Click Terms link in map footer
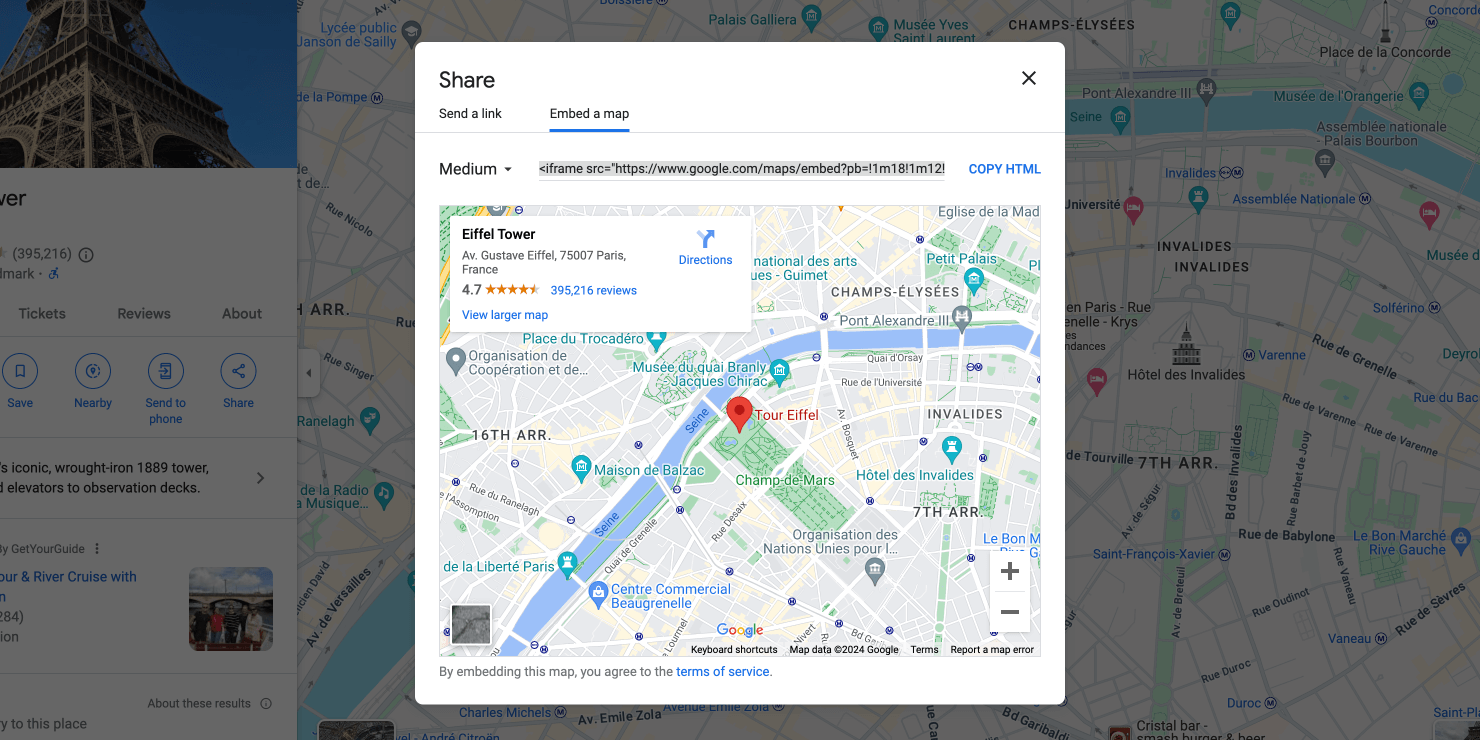This screenshot has width=1480, height=740. coord(924,650)
